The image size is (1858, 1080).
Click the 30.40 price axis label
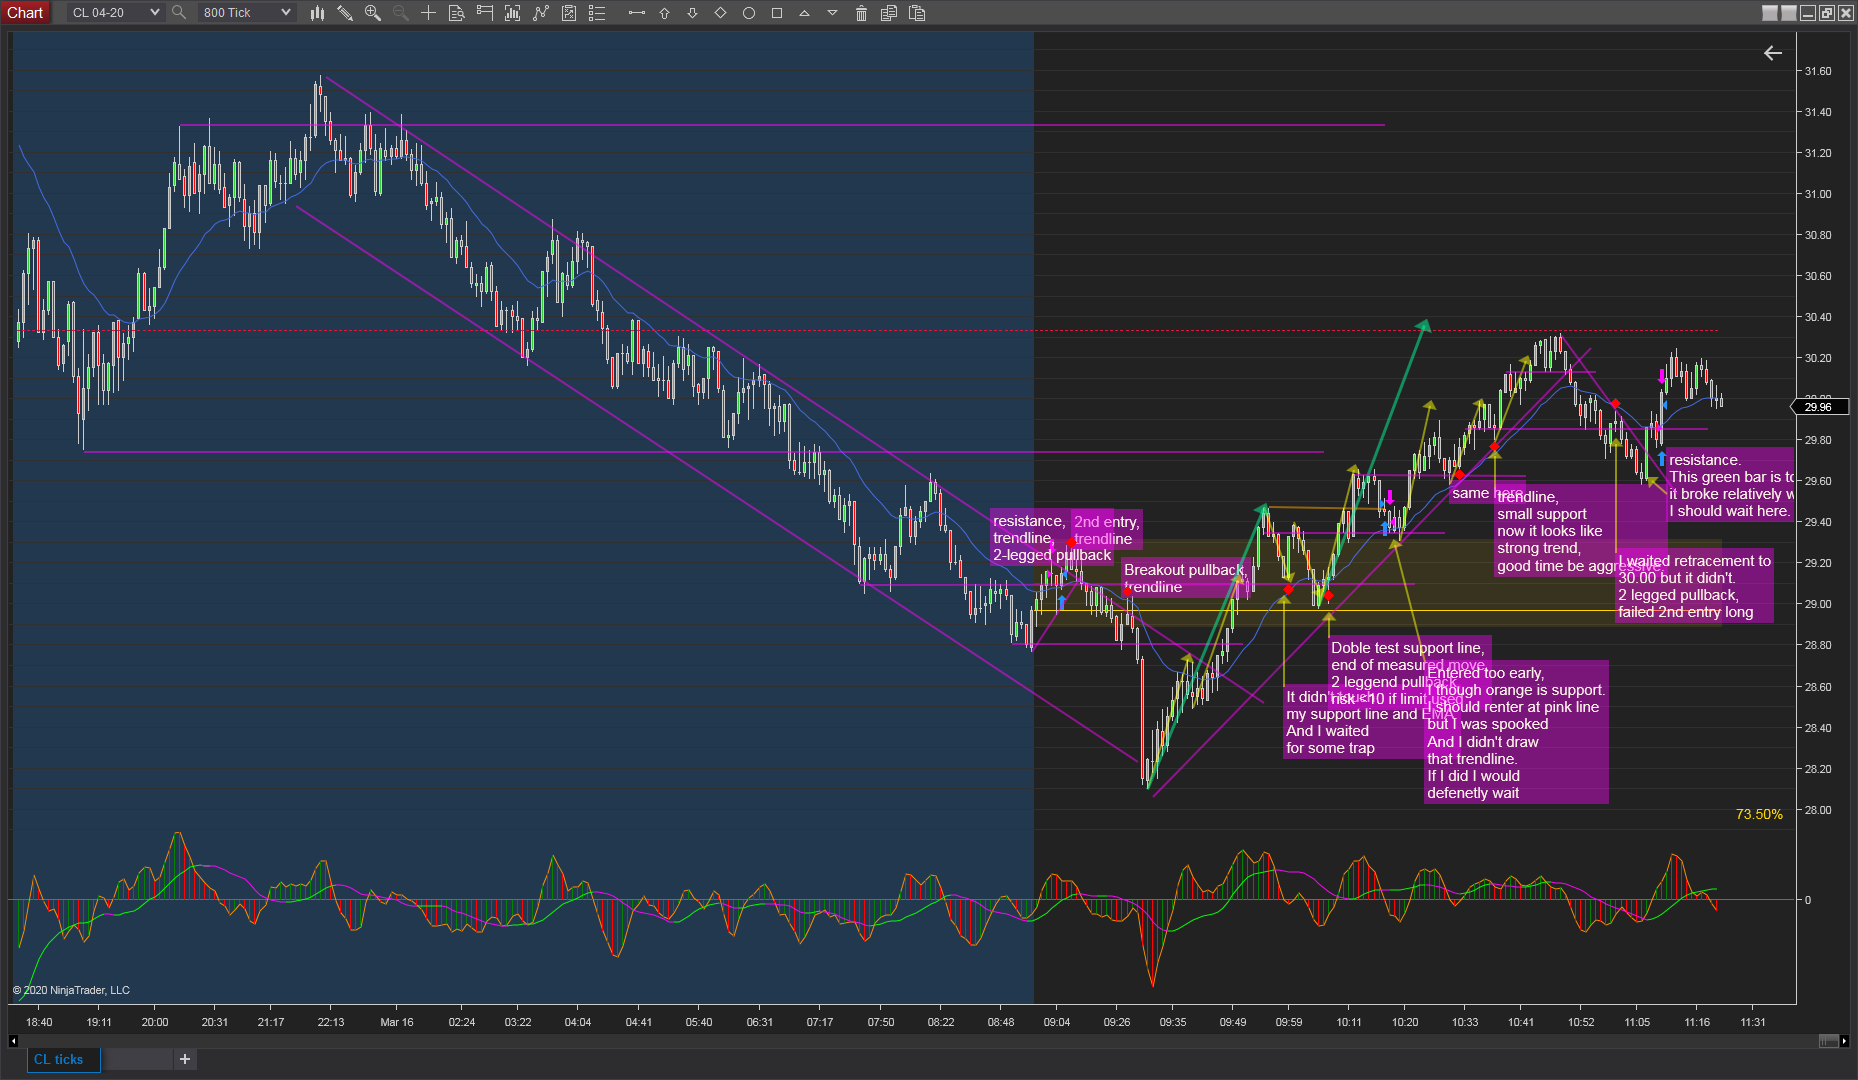click(1818, 317)
